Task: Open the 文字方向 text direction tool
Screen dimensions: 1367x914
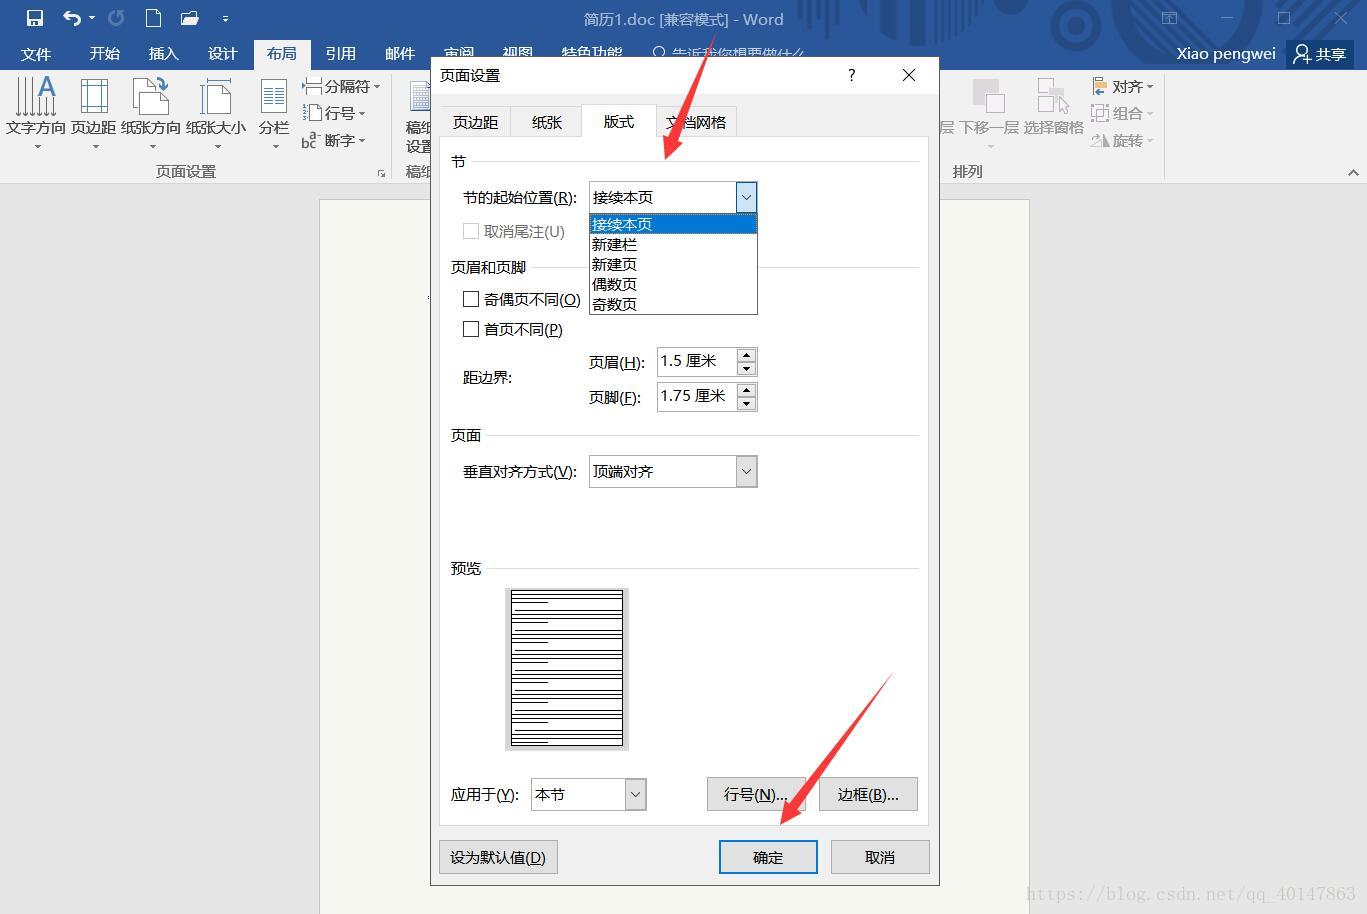Action: [36, 113]
